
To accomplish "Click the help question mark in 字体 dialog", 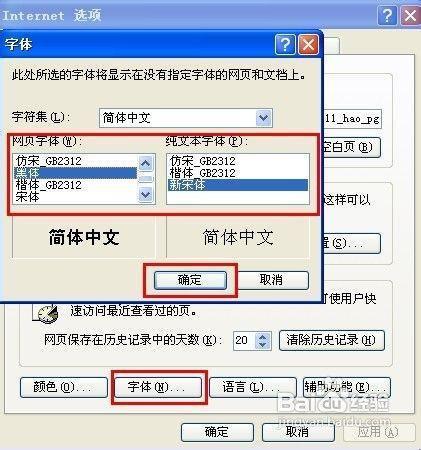I will 285,44.
